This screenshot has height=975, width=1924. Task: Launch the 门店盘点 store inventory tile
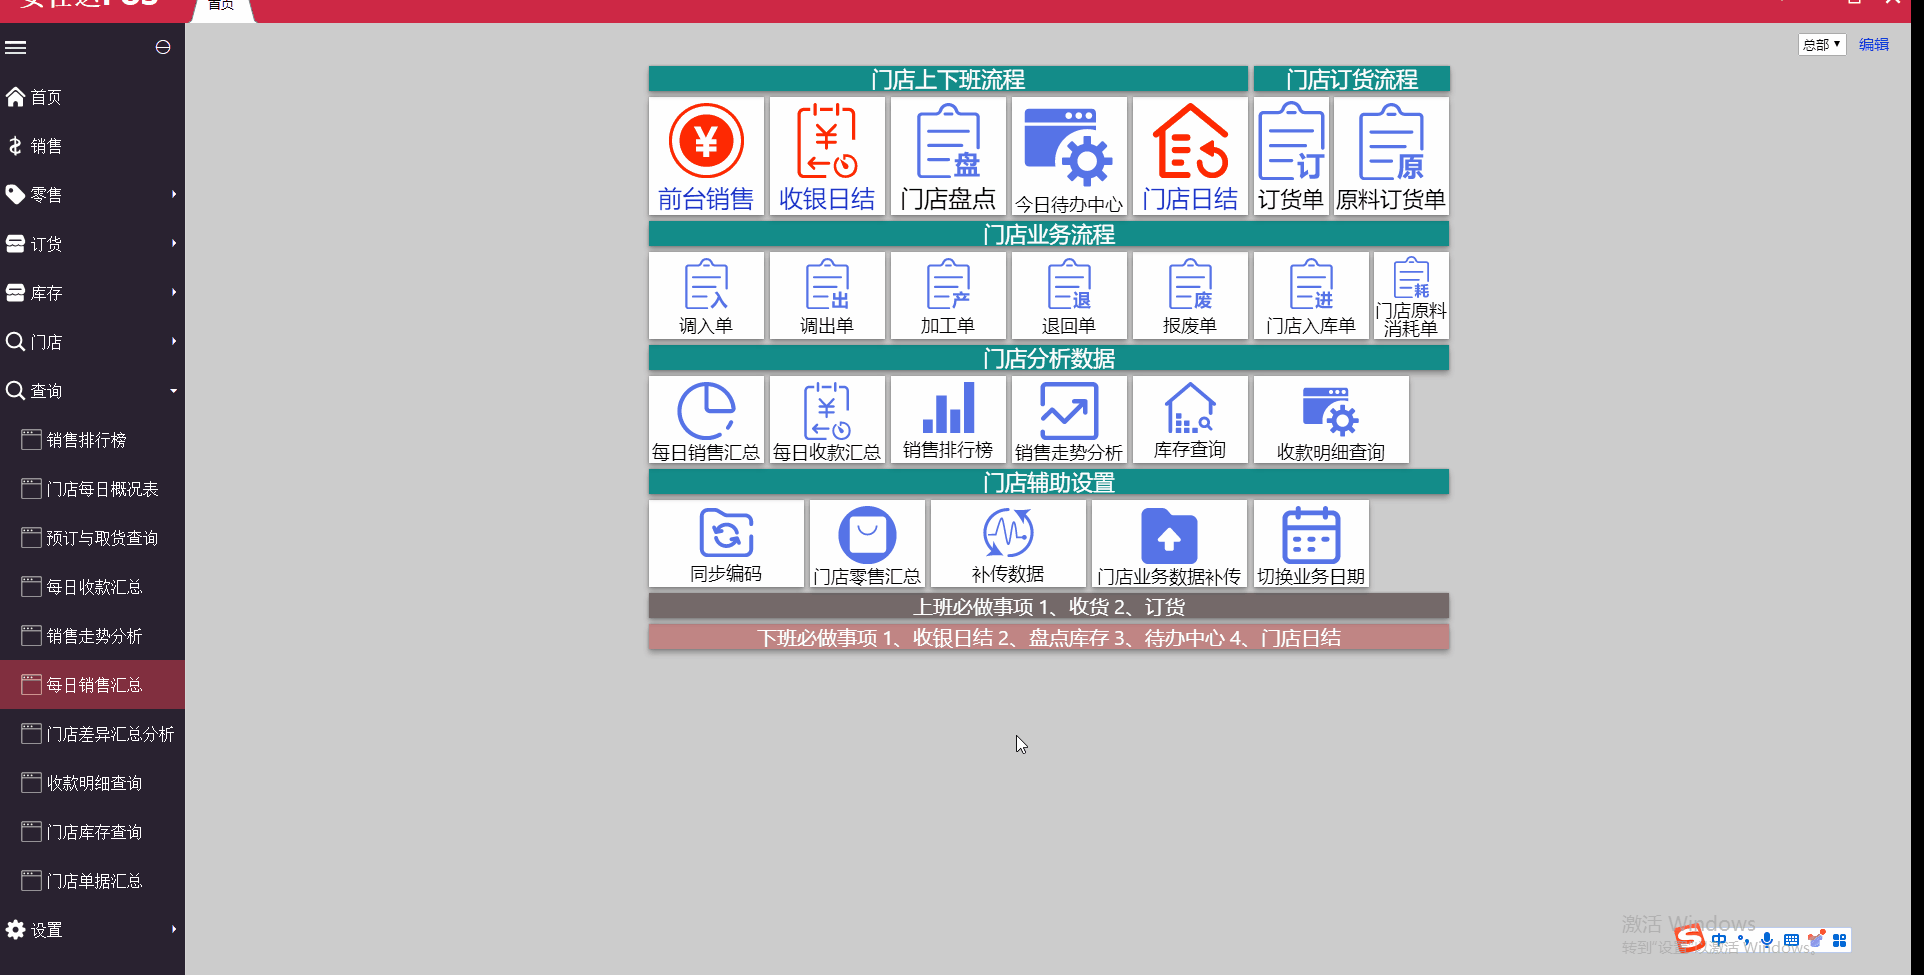pos(948,156)
